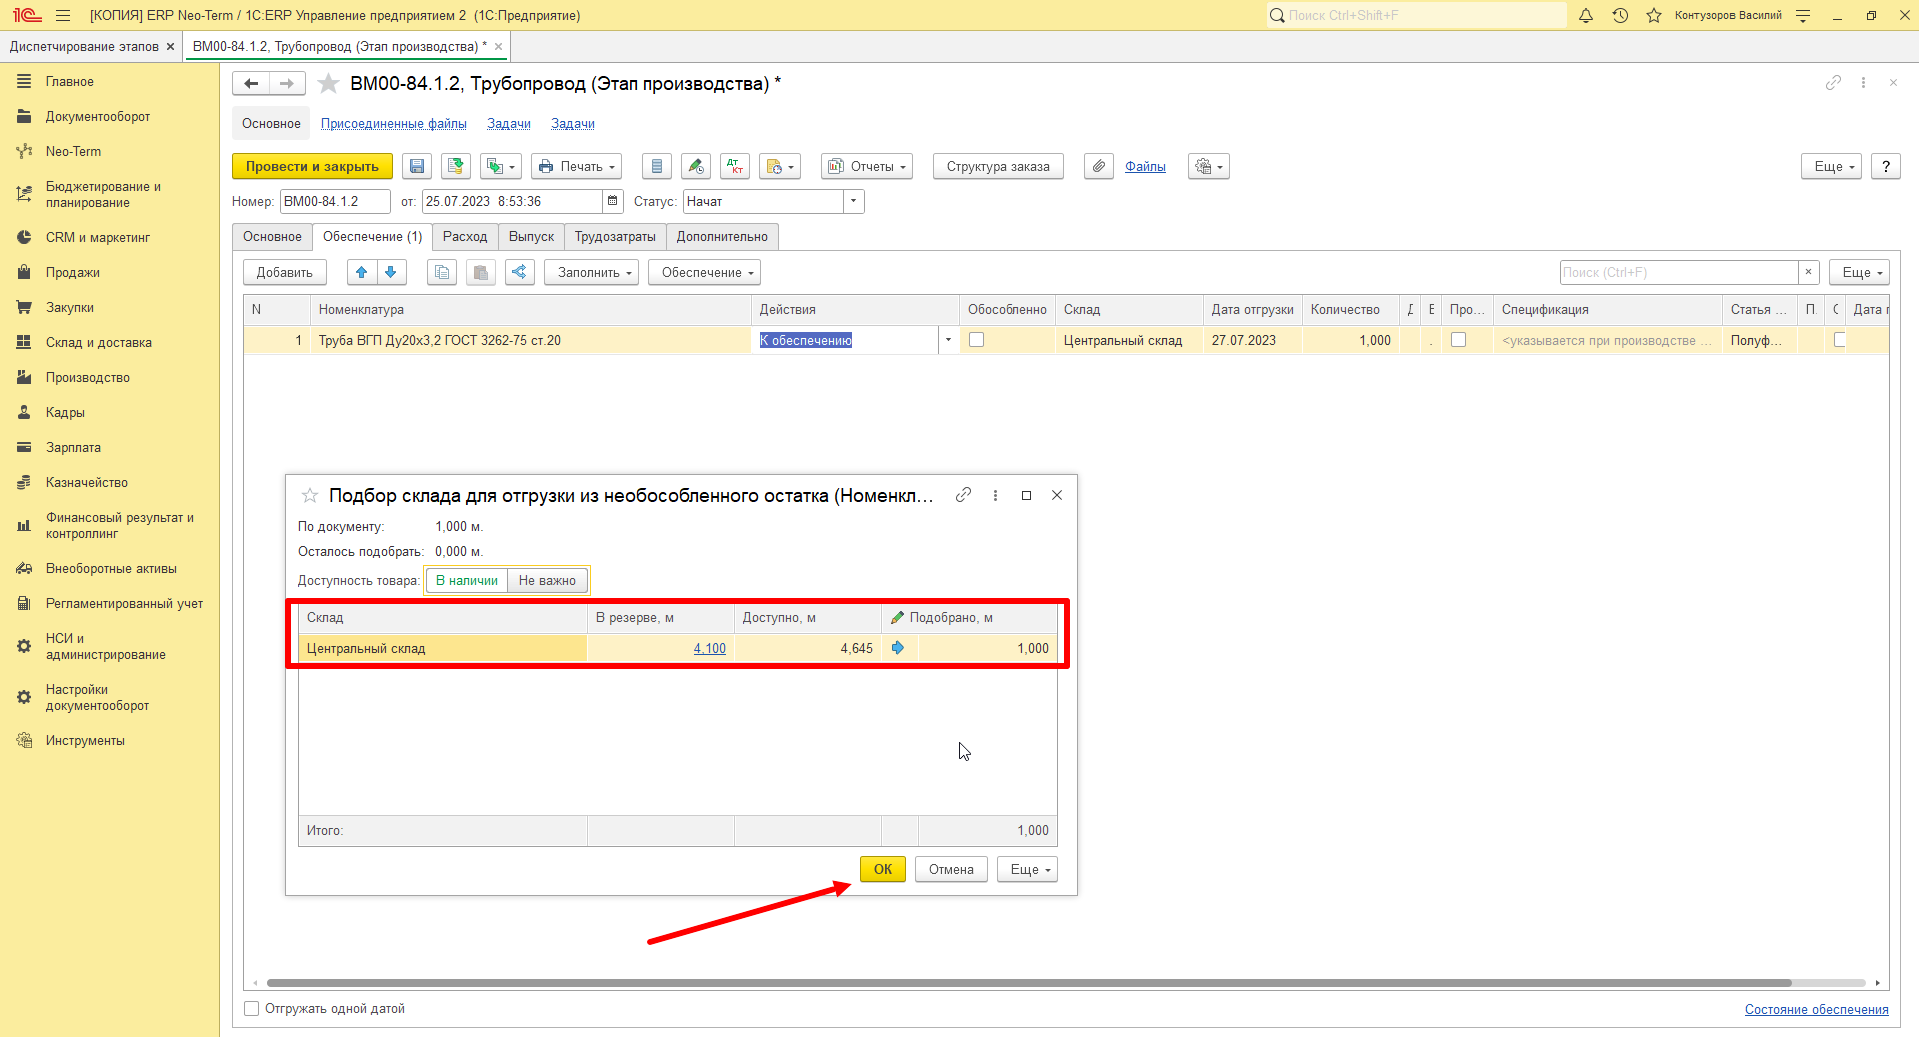
Task: Click the copy row icon in table toolbar
Action: [442, 272]
